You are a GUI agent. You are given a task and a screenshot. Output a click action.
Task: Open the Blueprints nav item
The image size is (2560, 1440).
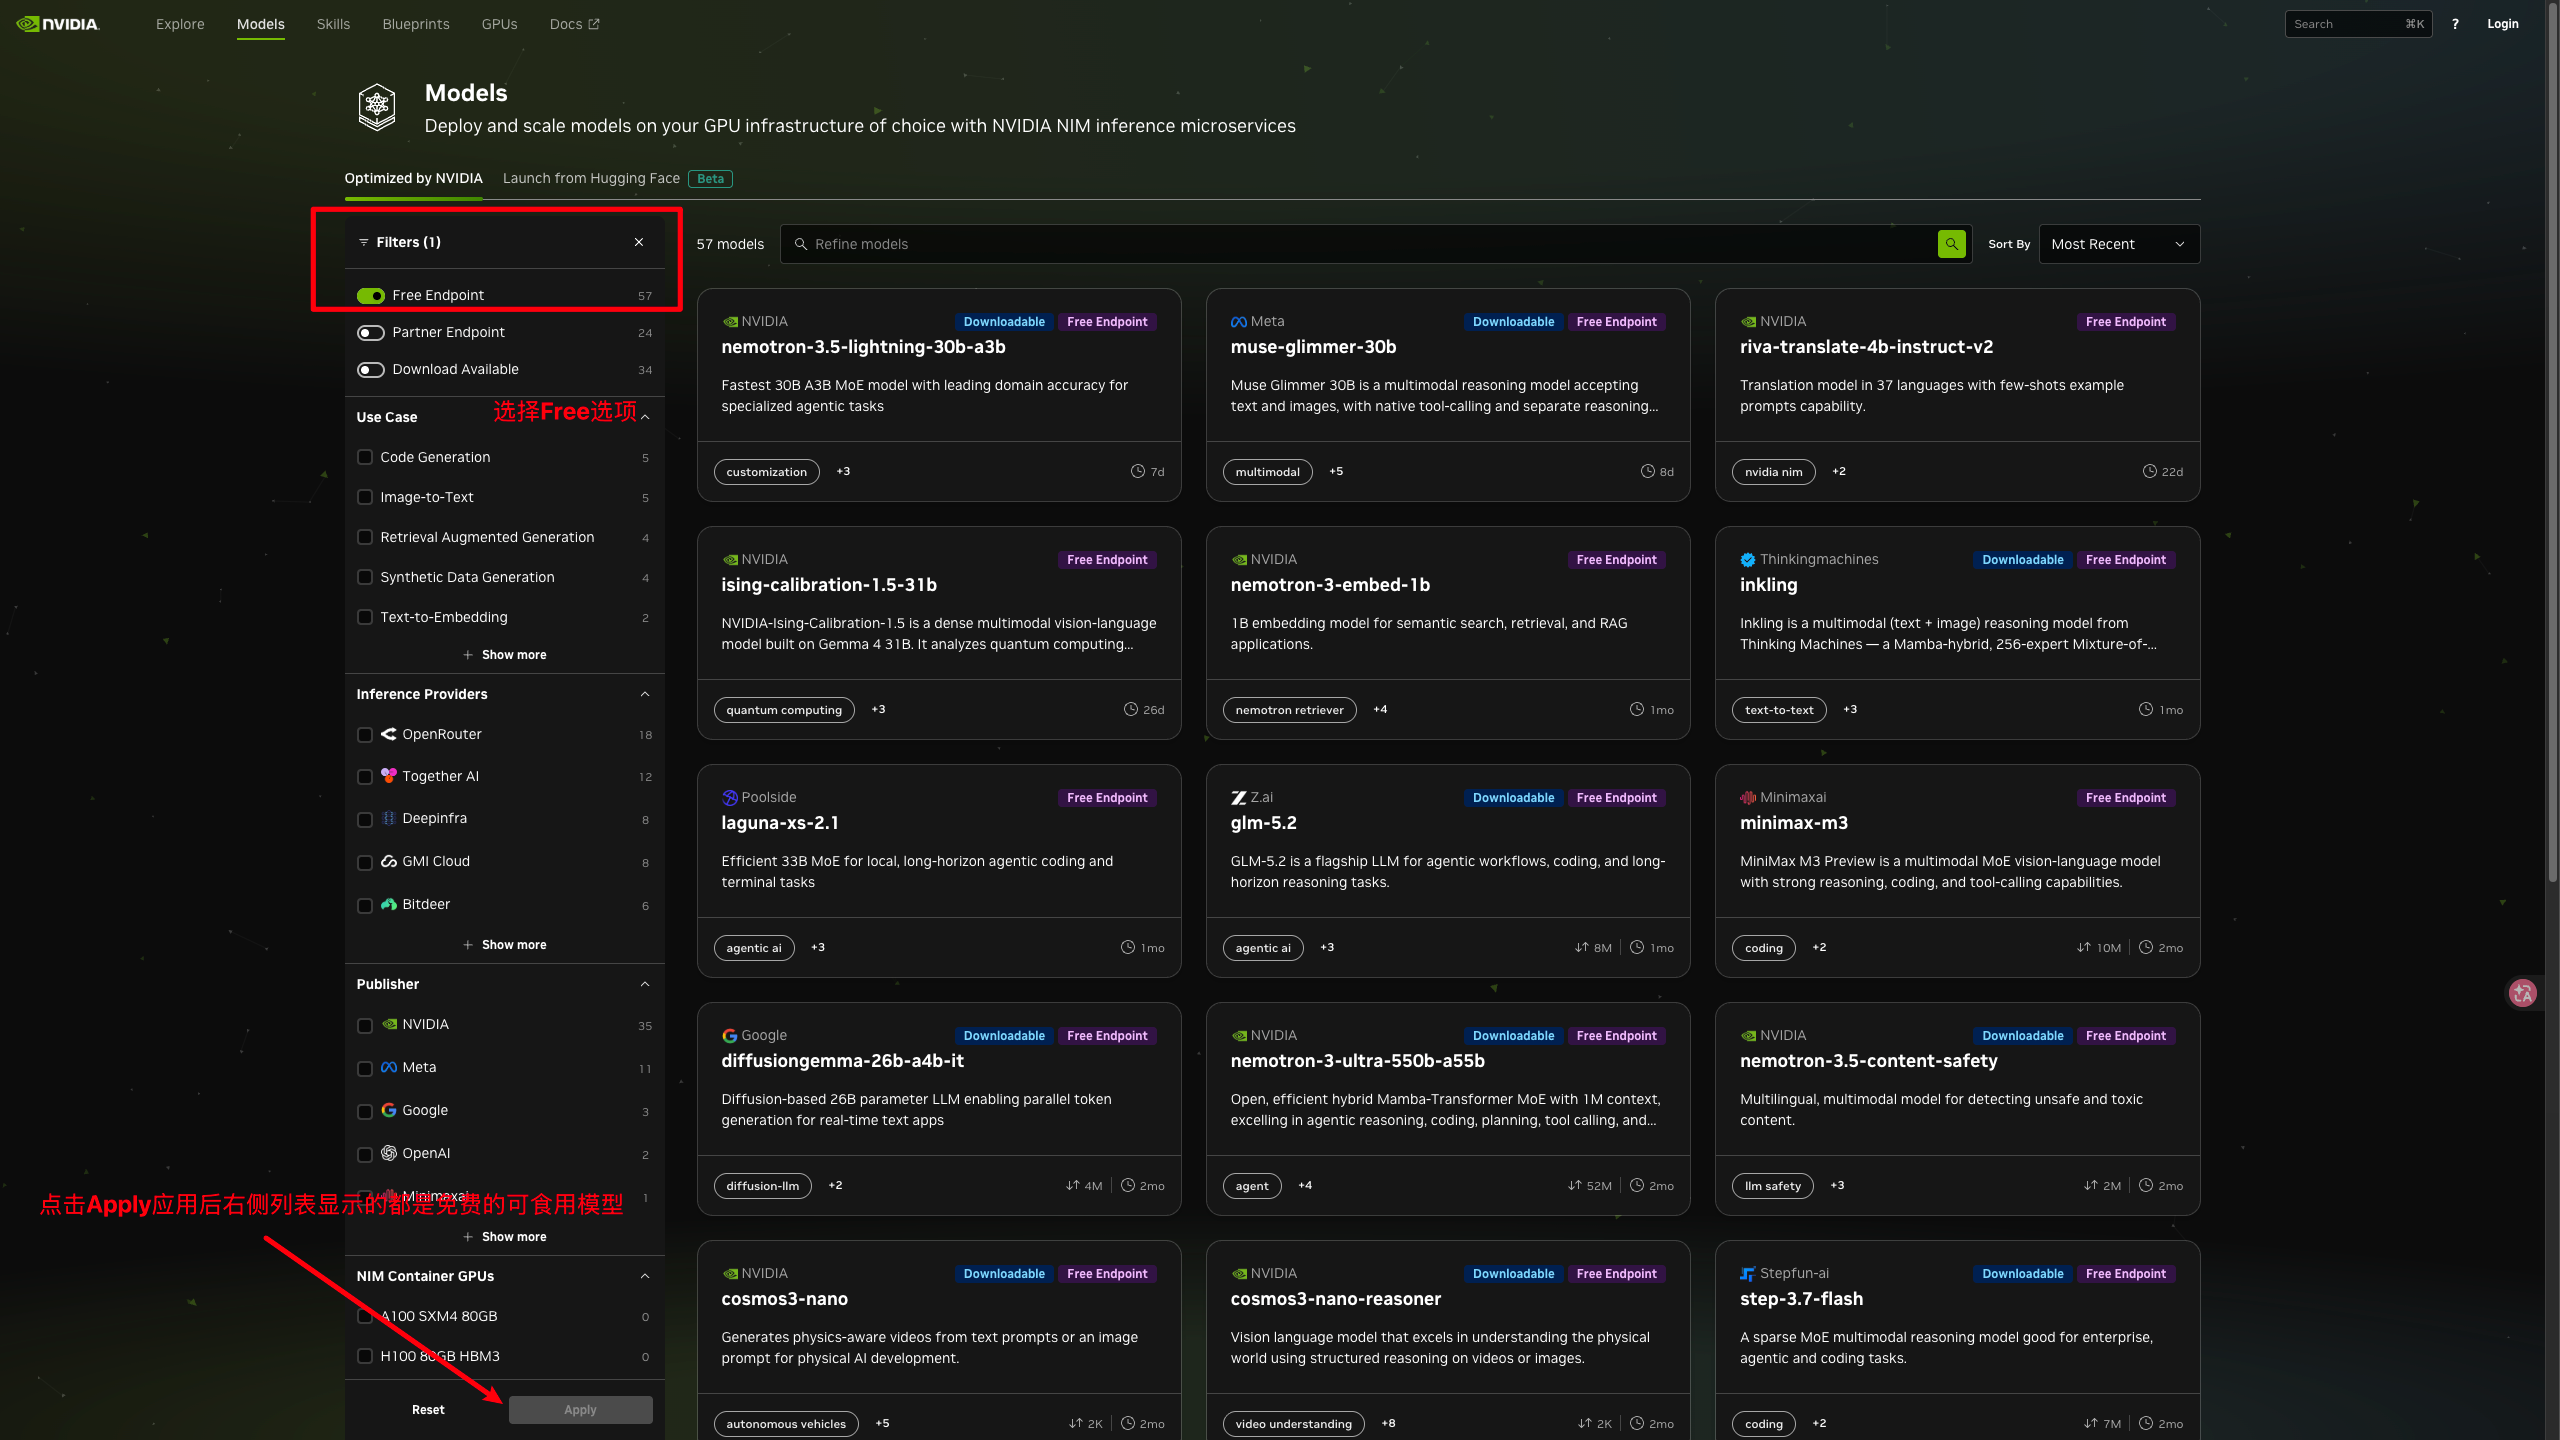416,24
